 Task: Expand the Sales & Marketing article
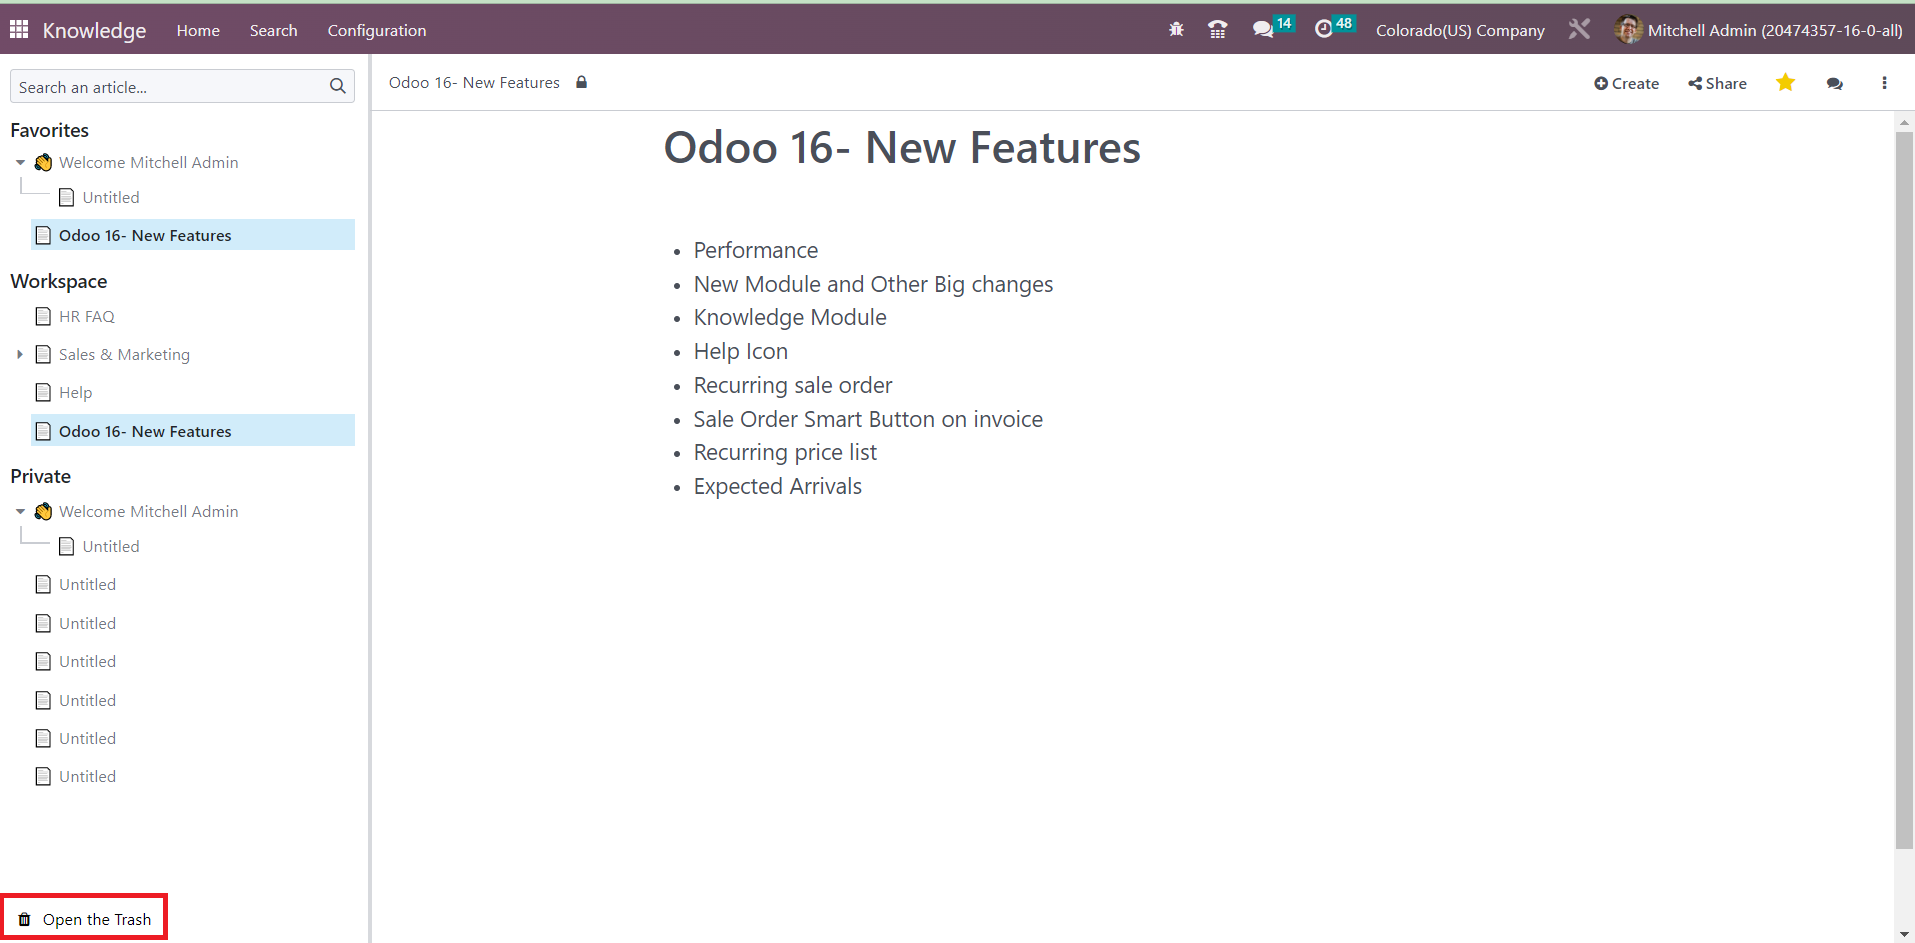[x=20, y=354]
